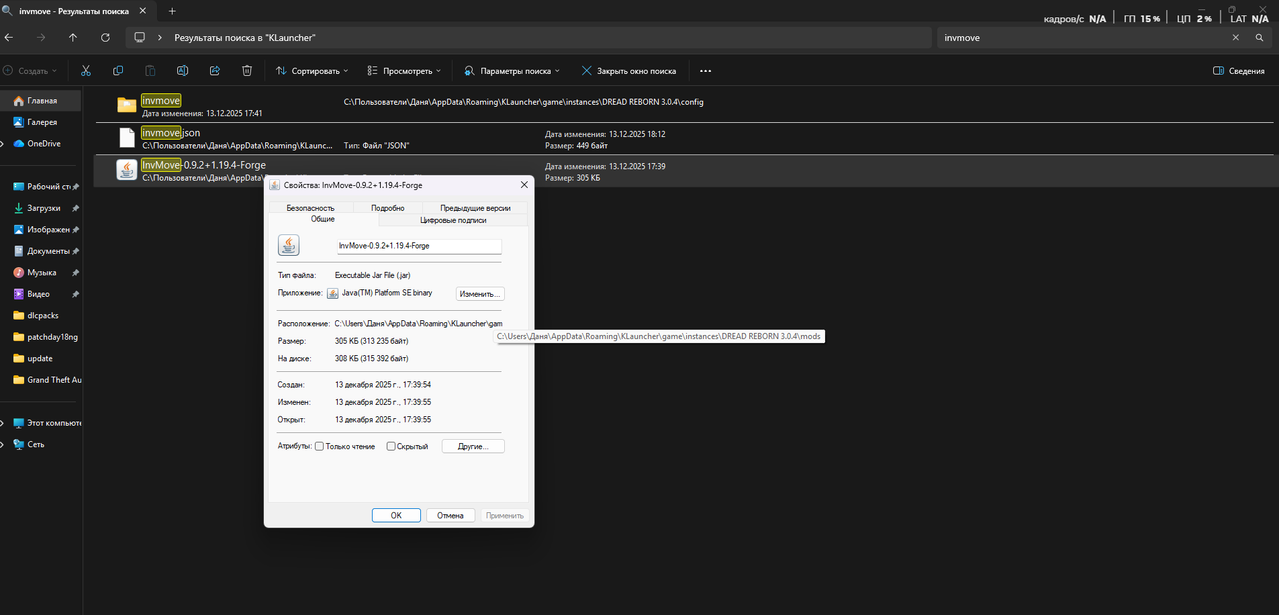
Task: Select the Расположение path text C:\Users\Даня
Action: pos(418,323)
